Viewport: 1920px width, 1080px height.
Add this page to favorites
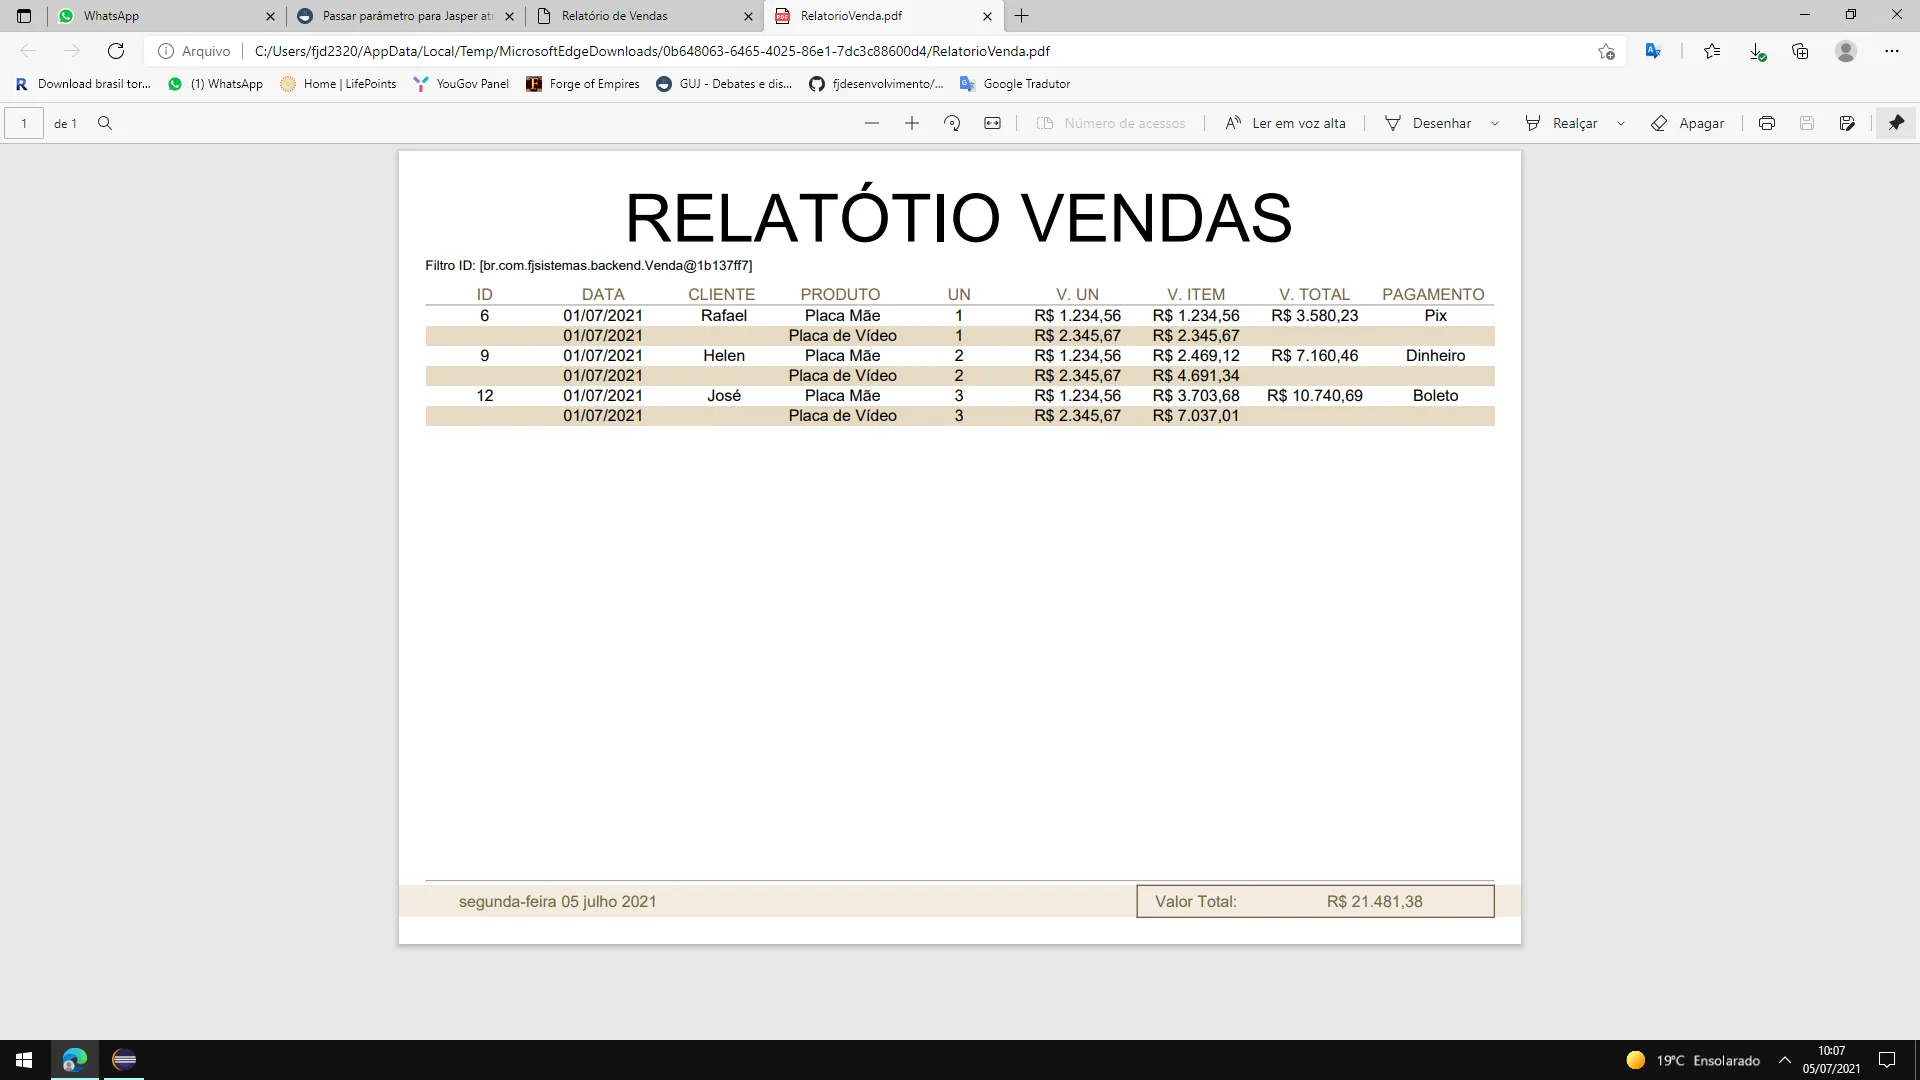1606,51
